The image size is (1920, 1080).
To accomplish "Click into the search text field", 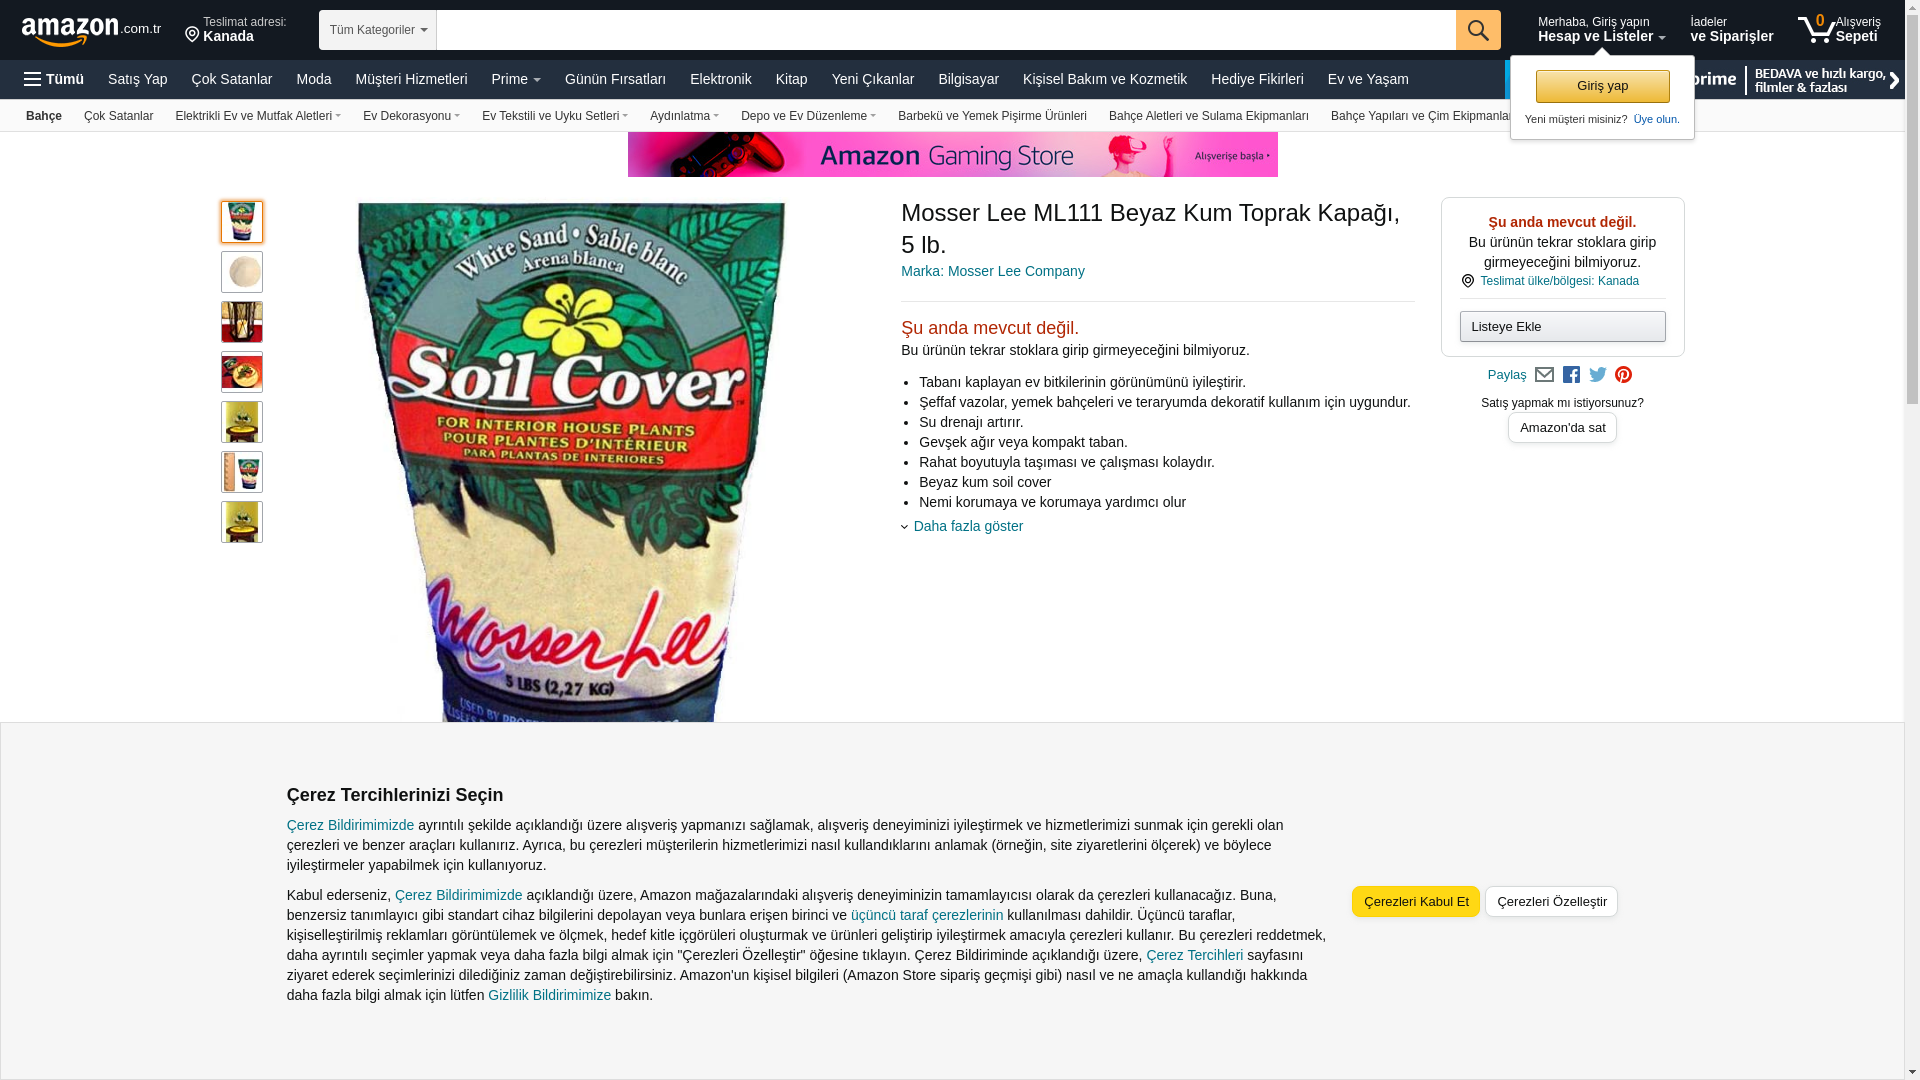I will click(x=946, y=30).
